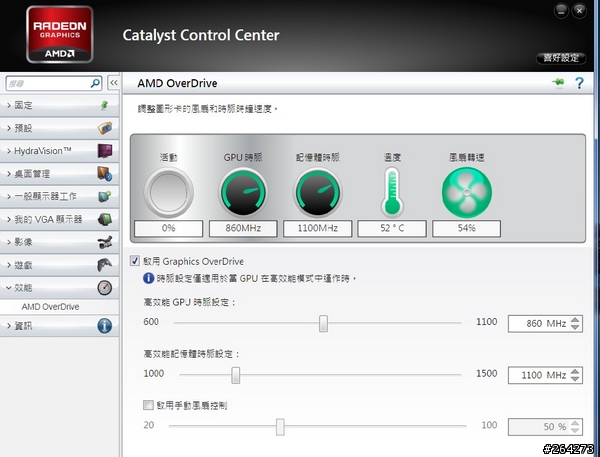The image size is (600, 457).
Task: Click the 54% fan speed readout
Action: 466,228
